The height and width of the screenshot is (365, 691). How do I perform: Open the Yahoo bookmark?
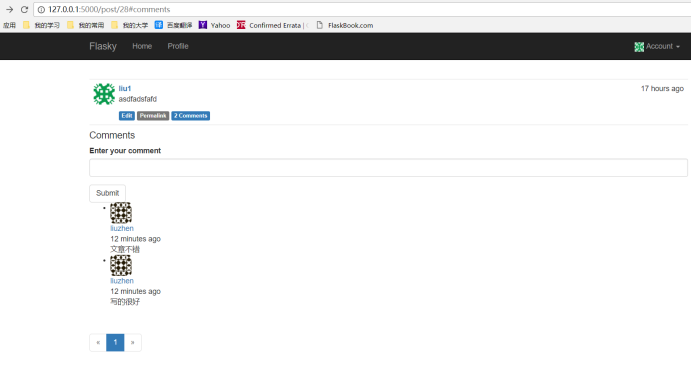click(x=215, y=25)
